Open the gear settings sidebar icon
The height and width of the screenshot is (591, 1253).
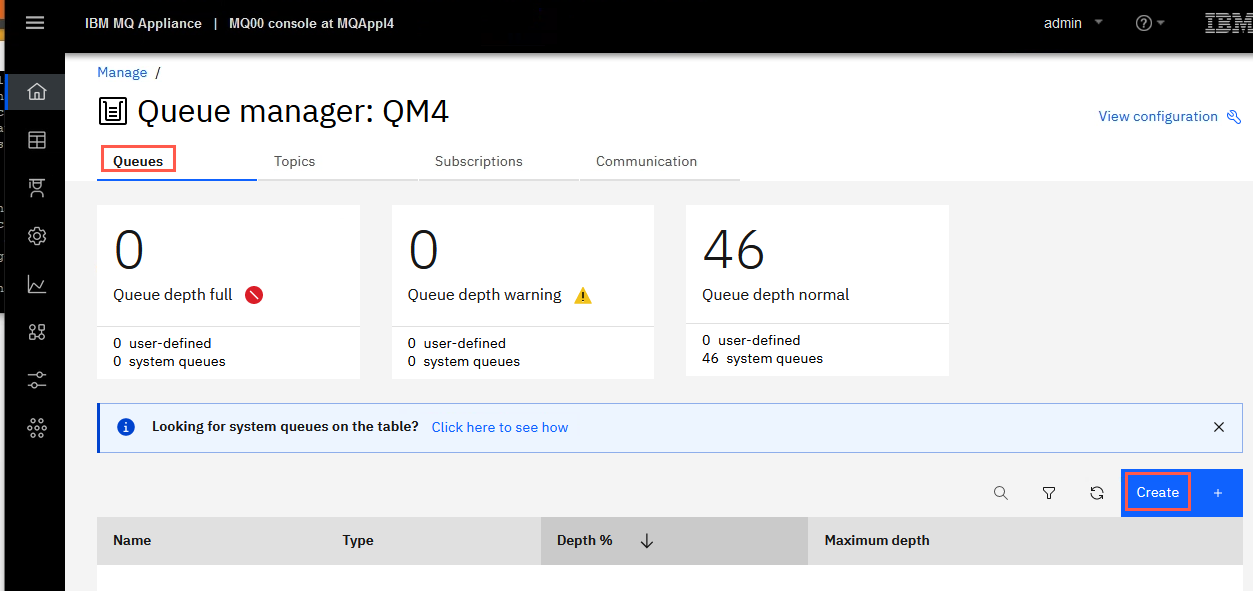point(37,236)
